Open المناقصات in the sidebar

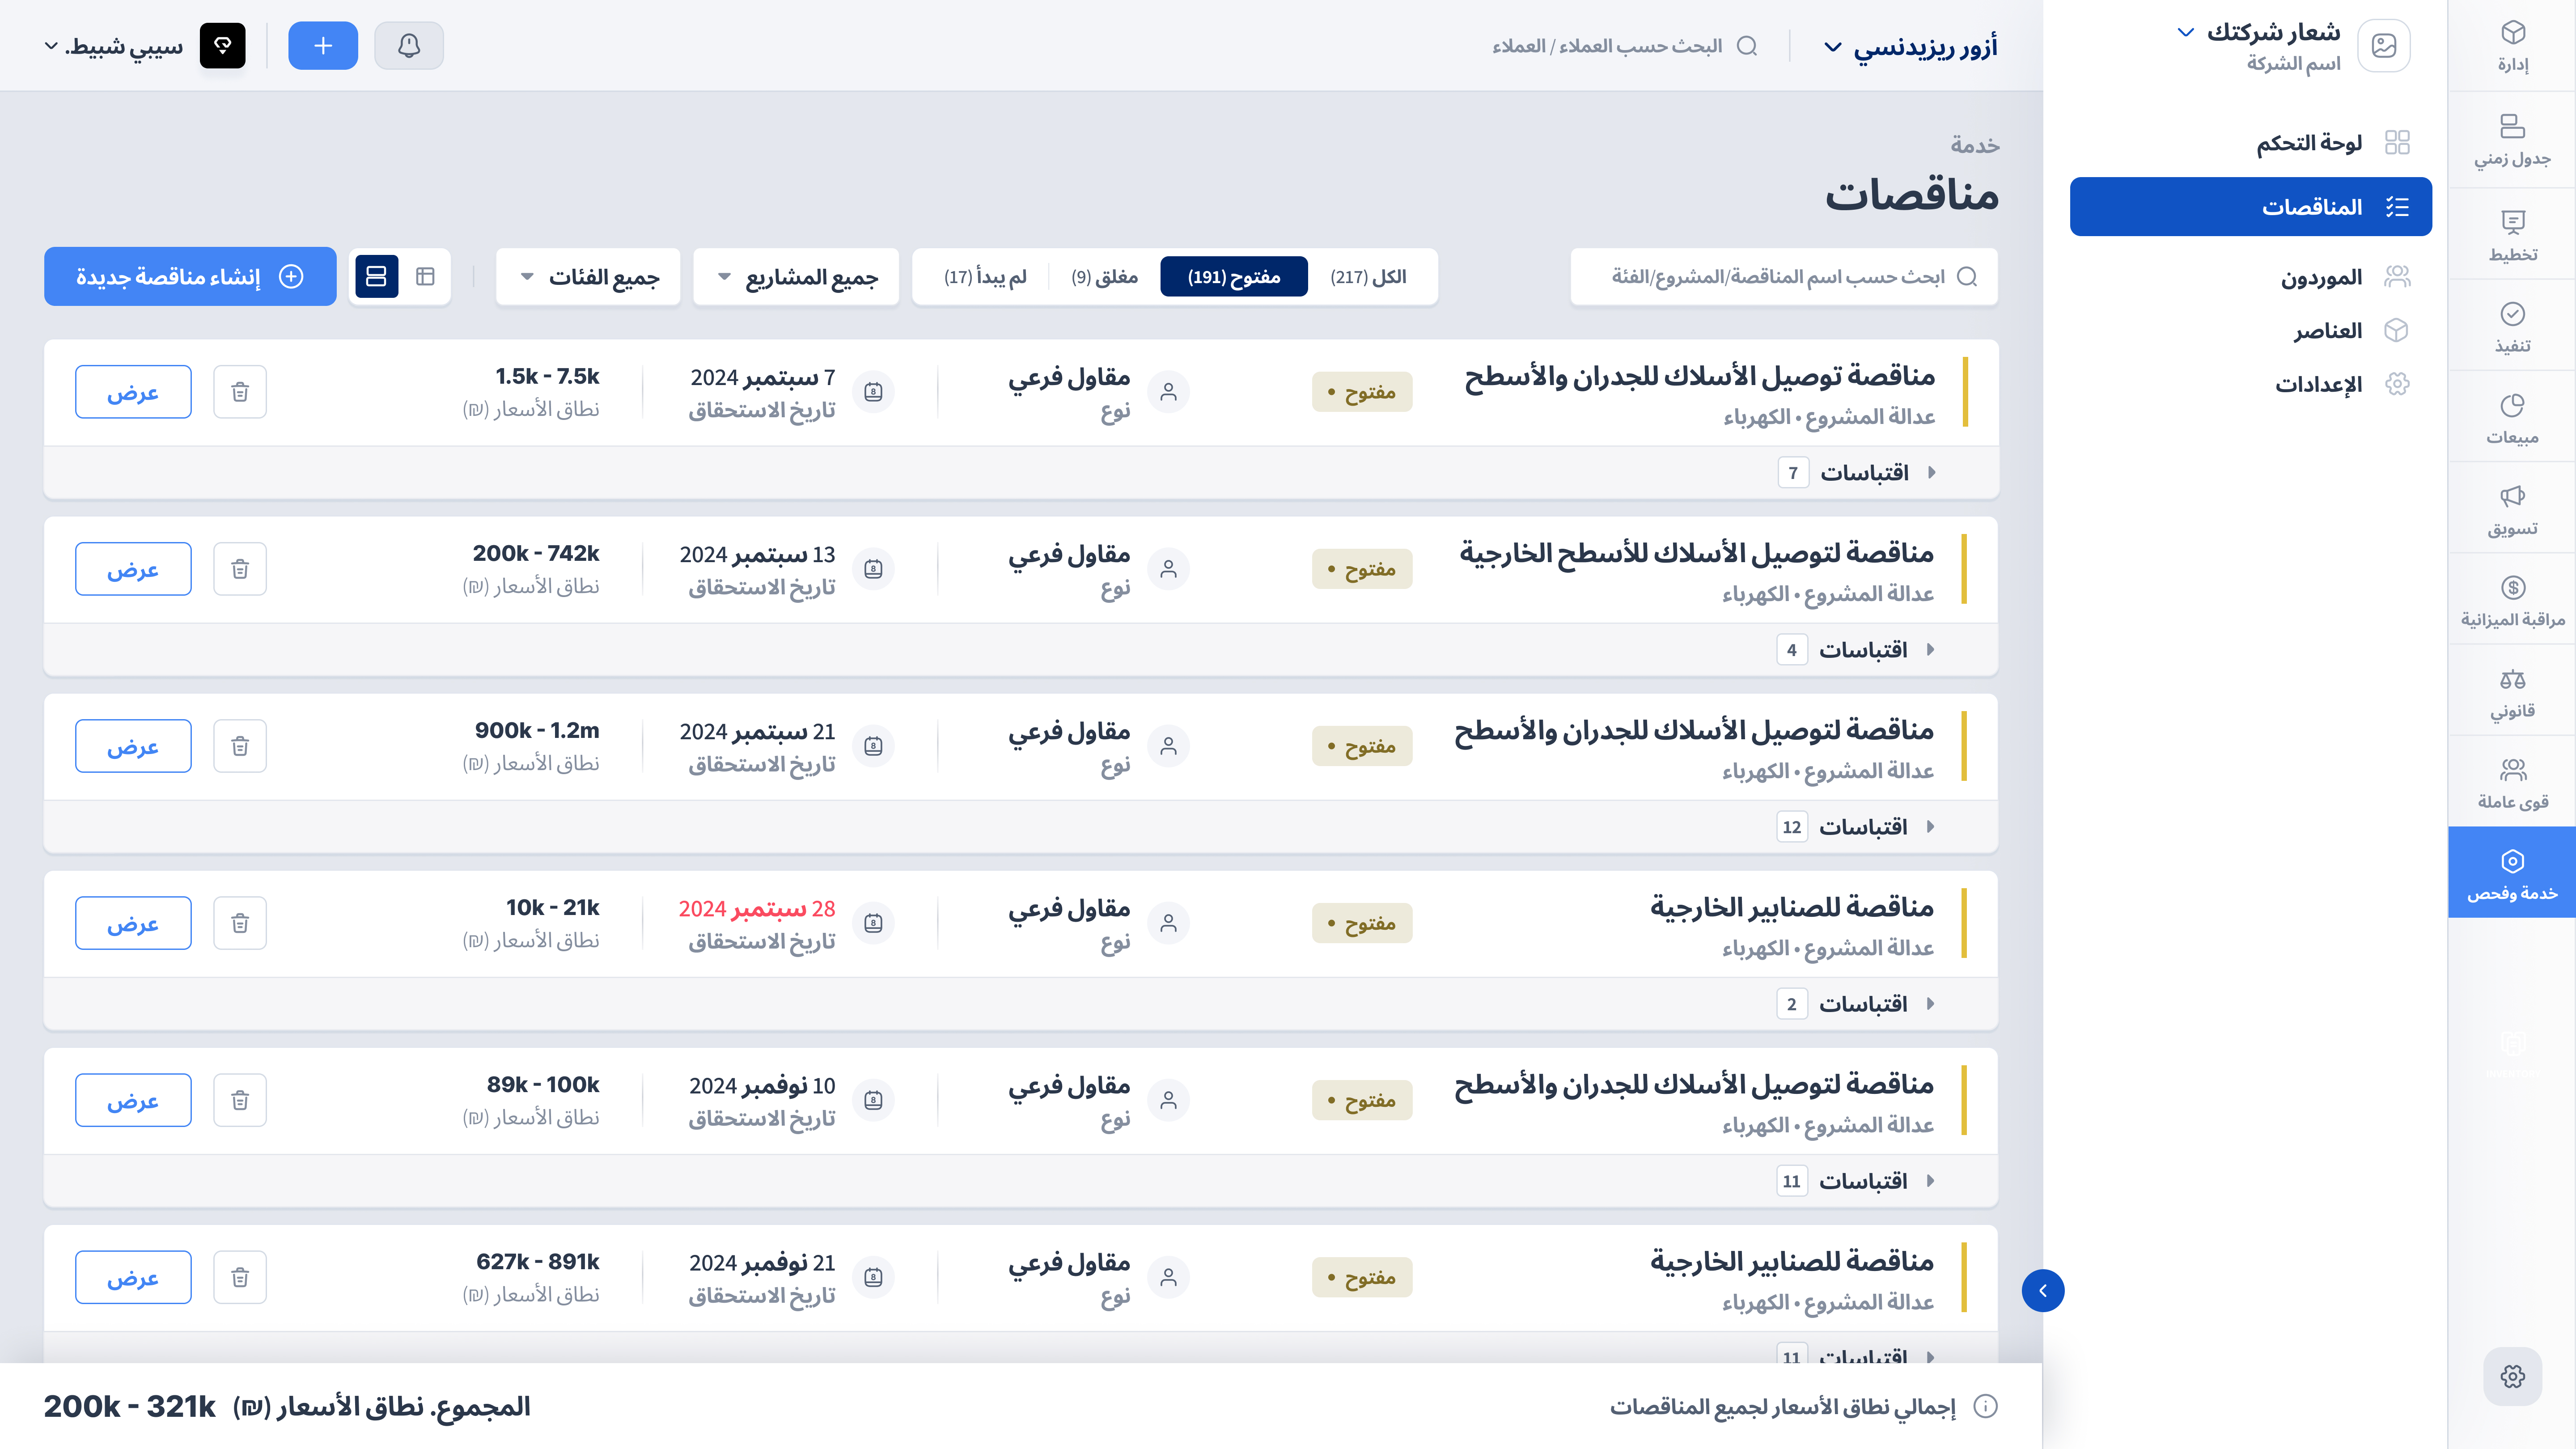point(2250,207)
